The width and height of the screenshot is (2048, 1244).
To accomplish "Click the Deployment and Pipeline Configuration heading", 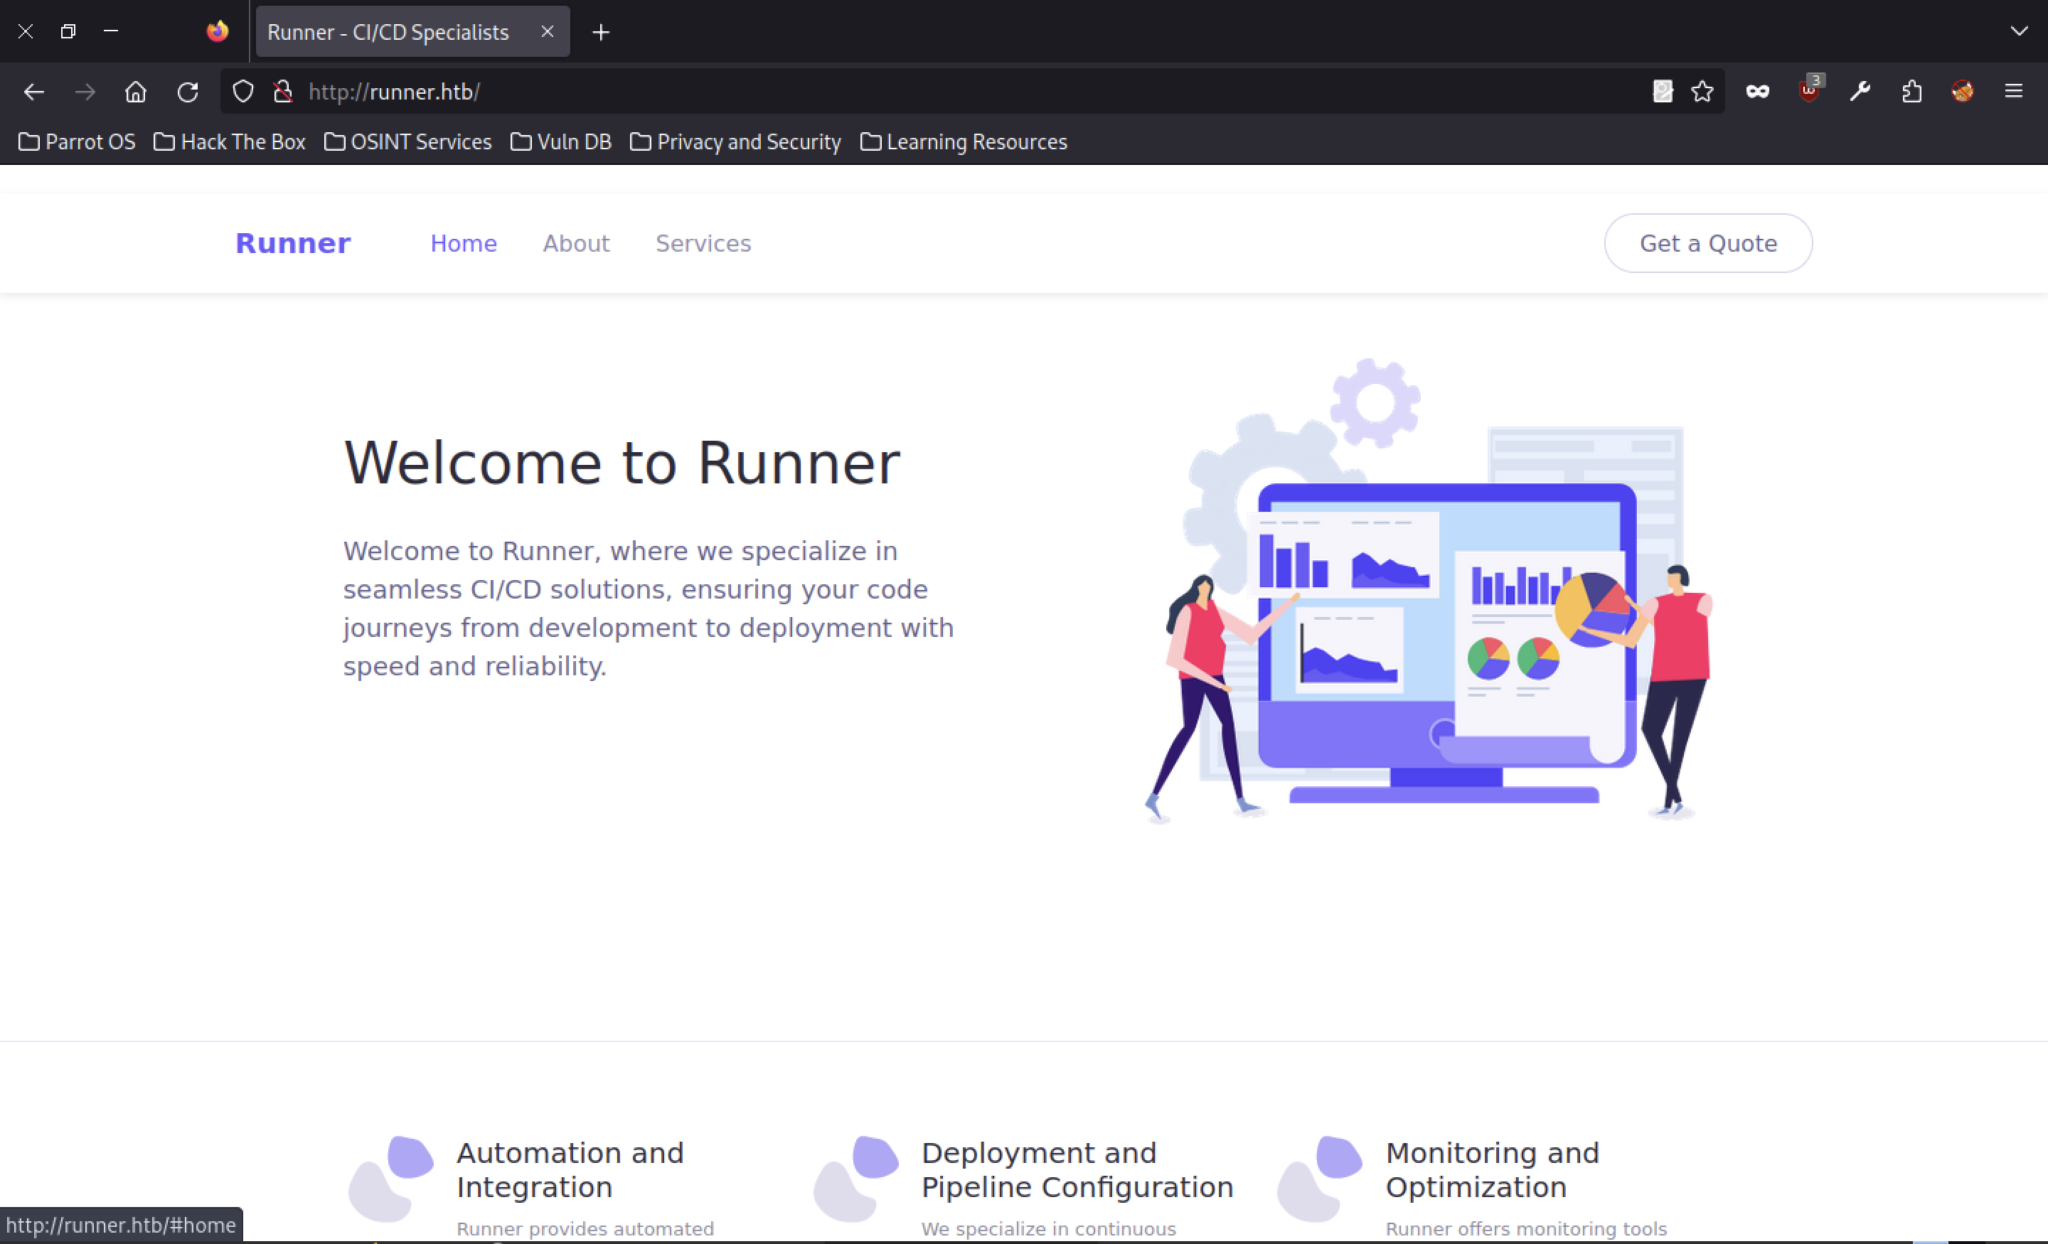I will click(1077, 1170).
